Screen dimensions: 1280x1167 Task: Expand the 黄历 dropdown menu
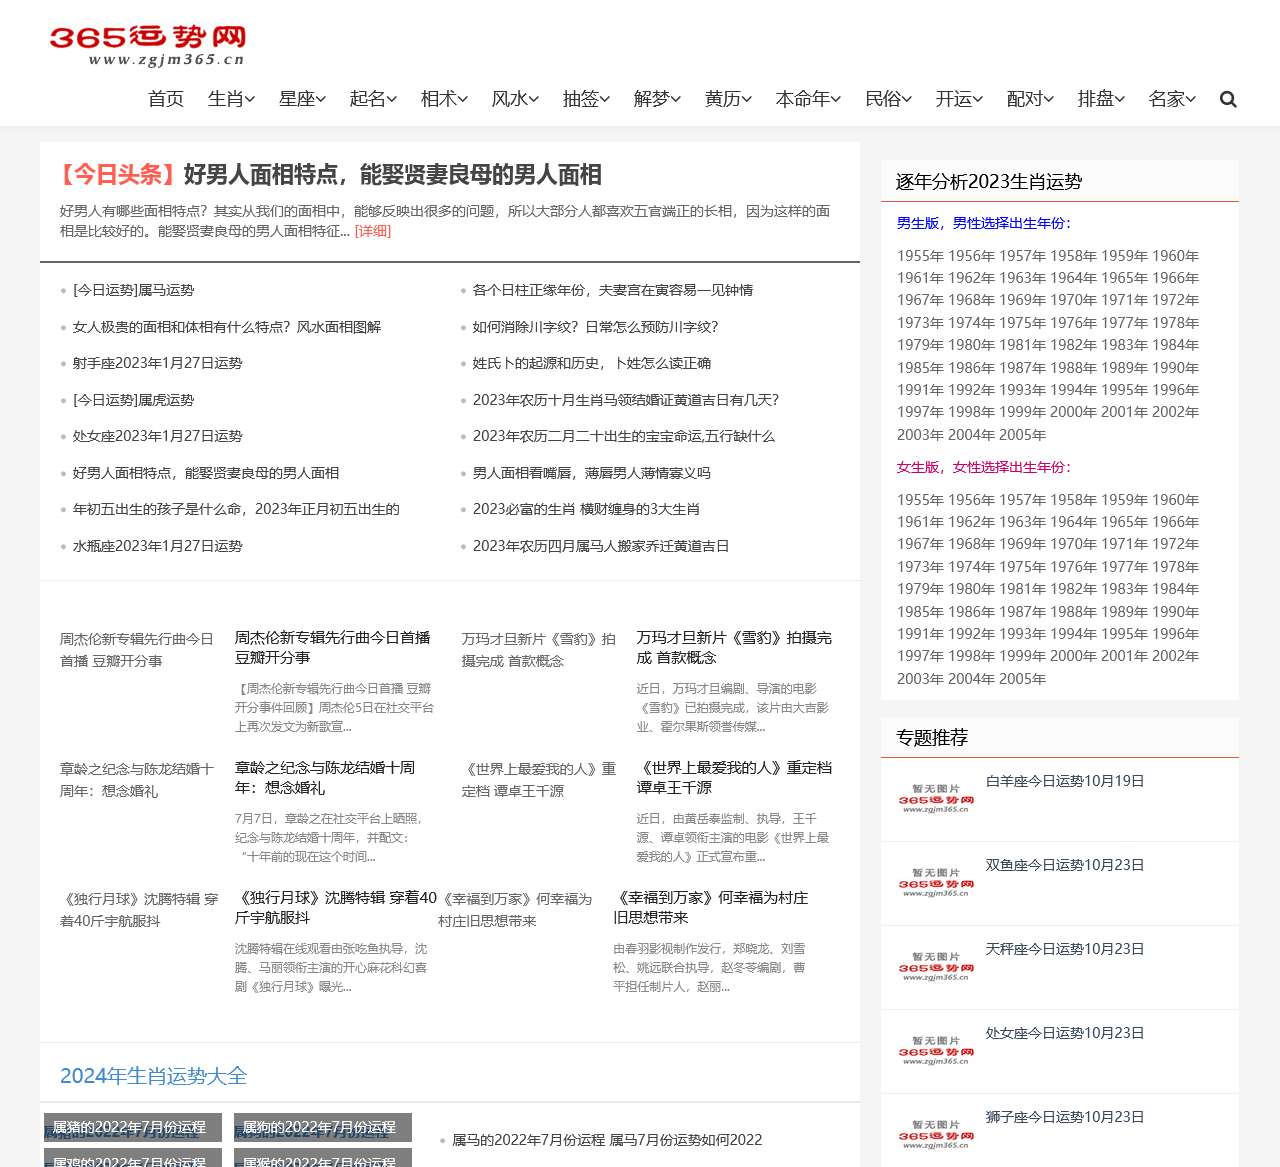pyautogui.click(x=728, y=99)
